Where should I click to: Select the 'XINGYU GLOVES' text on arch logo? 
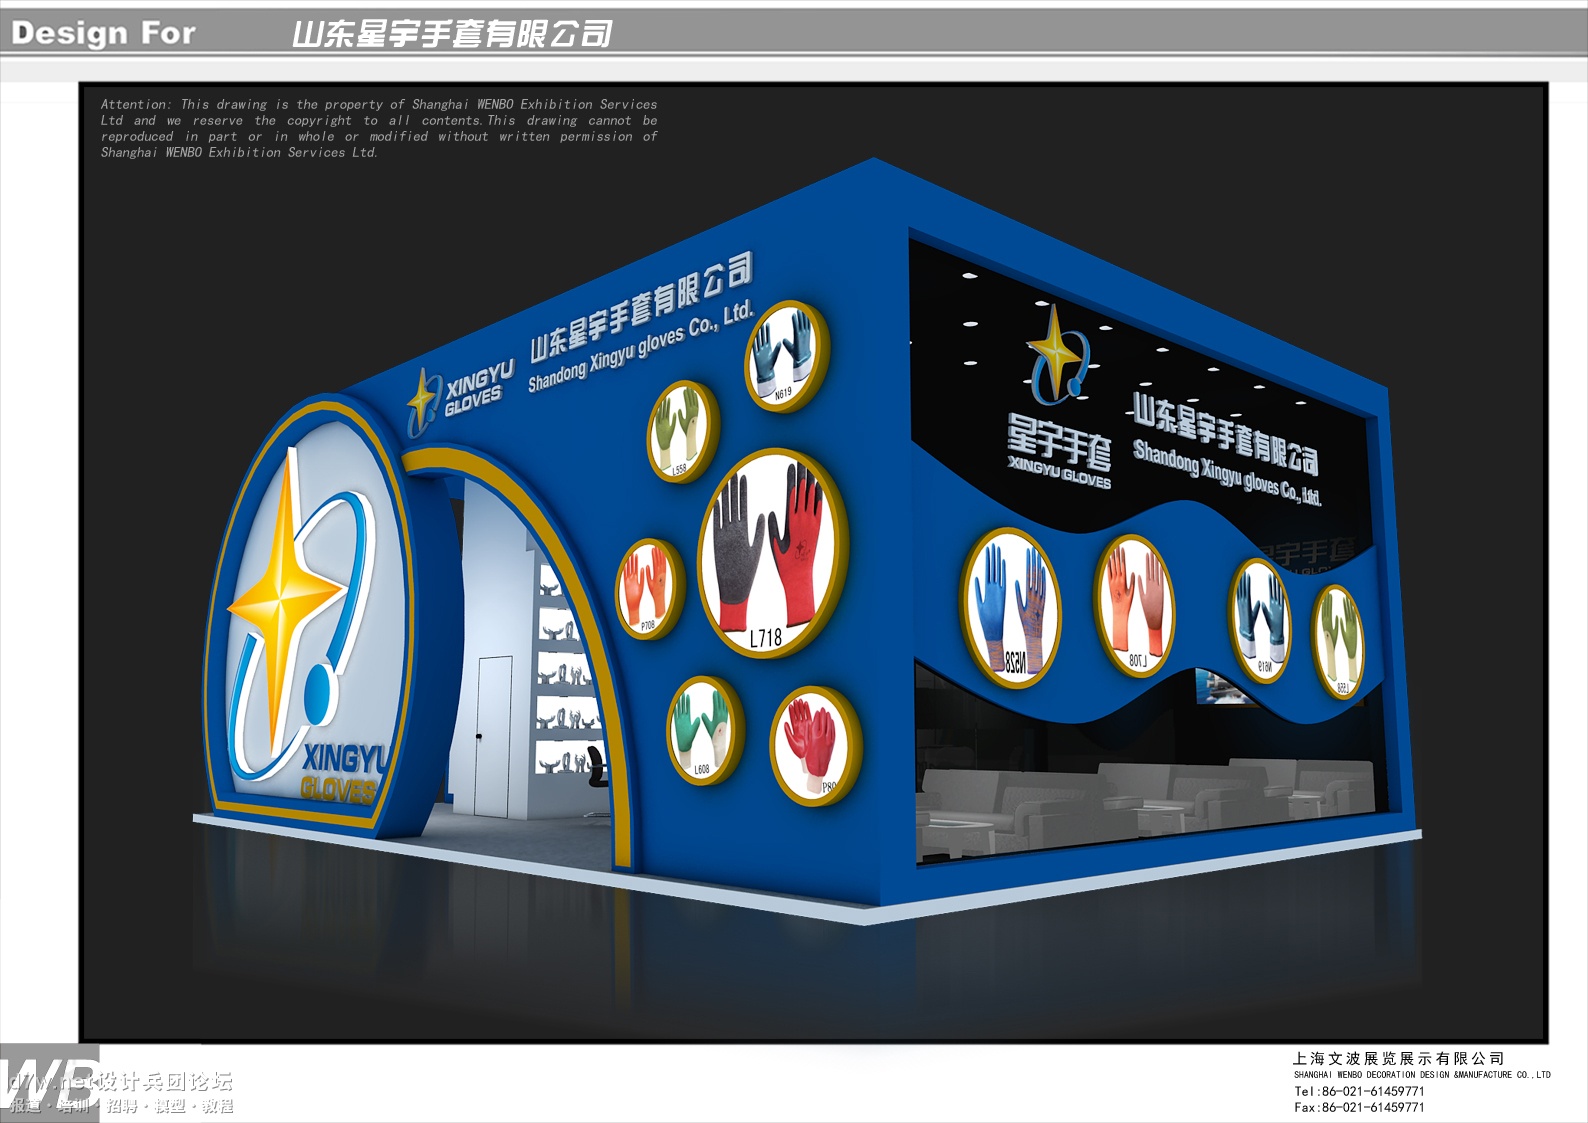344,774
